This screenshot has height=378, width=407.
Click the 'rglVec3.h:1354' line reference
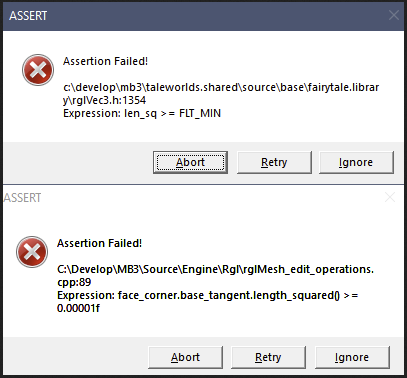tap(104, 100)
